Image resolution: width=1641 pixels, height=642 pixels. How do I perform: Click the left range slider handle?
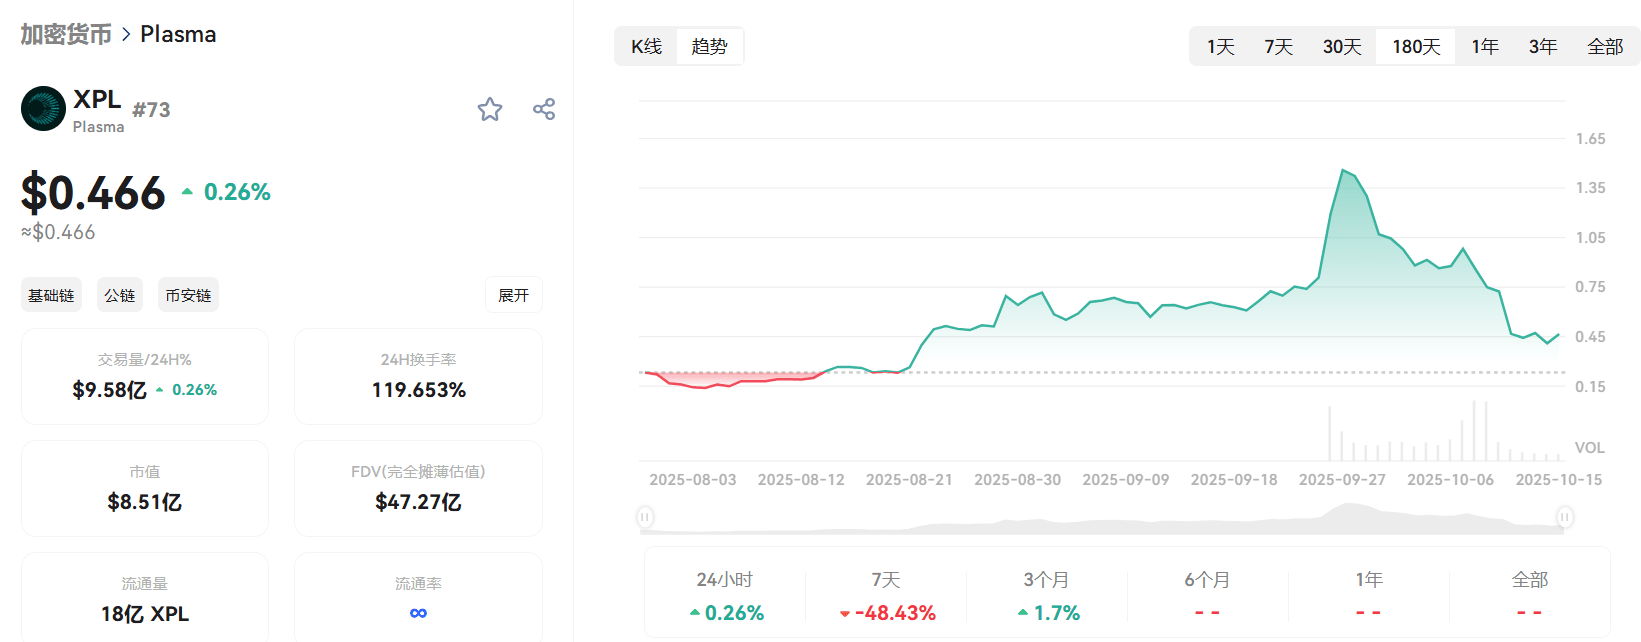point(645,517)
